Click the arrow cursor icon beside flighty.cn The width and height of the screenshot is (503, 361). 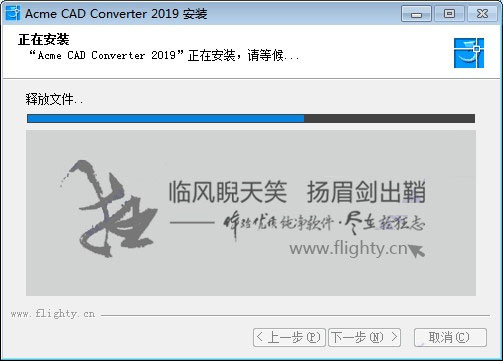(x=417, y=251)
